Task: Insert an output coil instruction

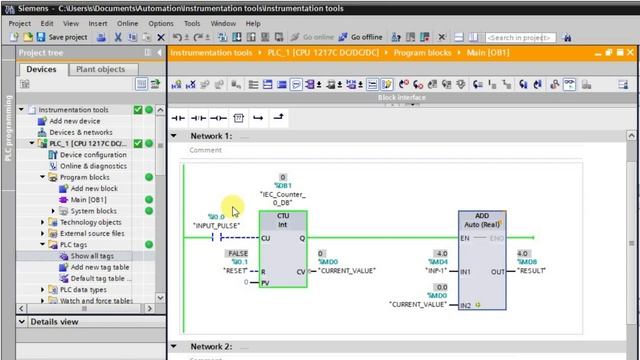Action: point(218,118)
